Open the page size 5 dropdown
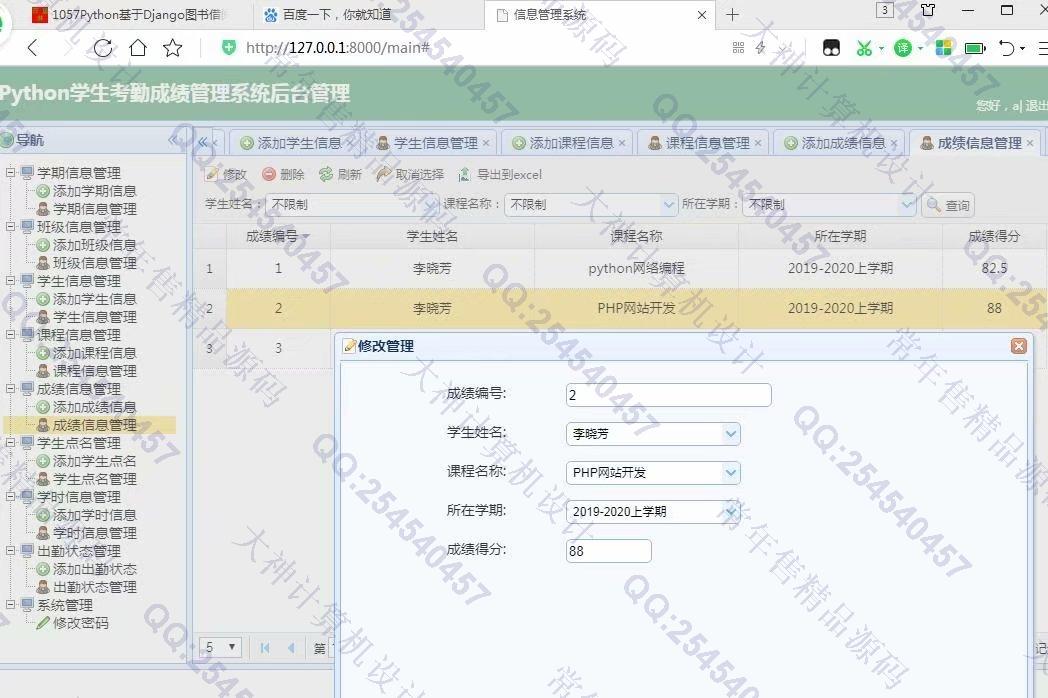 pyautogui.click(x=221, y=647)
